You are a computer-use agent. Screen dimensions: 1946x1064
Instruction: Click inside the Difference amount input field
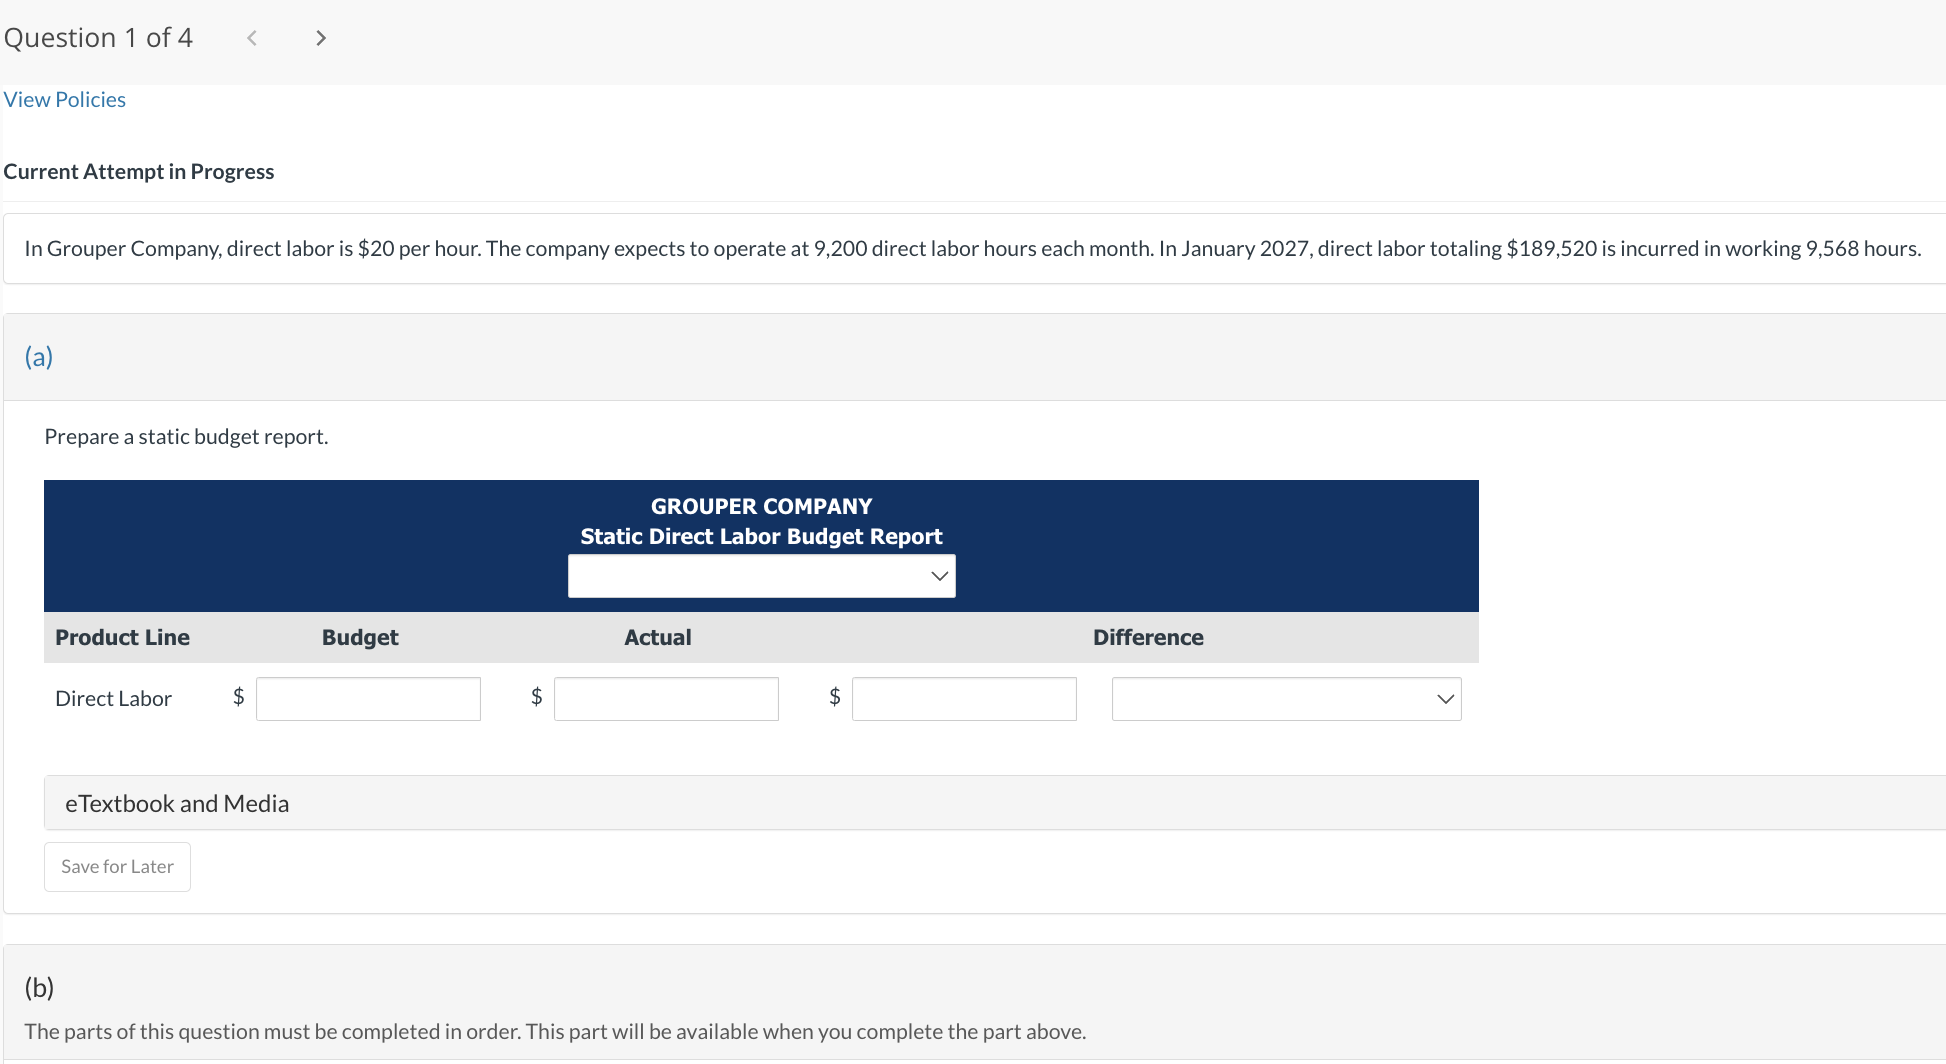click(x=963, y=698)
